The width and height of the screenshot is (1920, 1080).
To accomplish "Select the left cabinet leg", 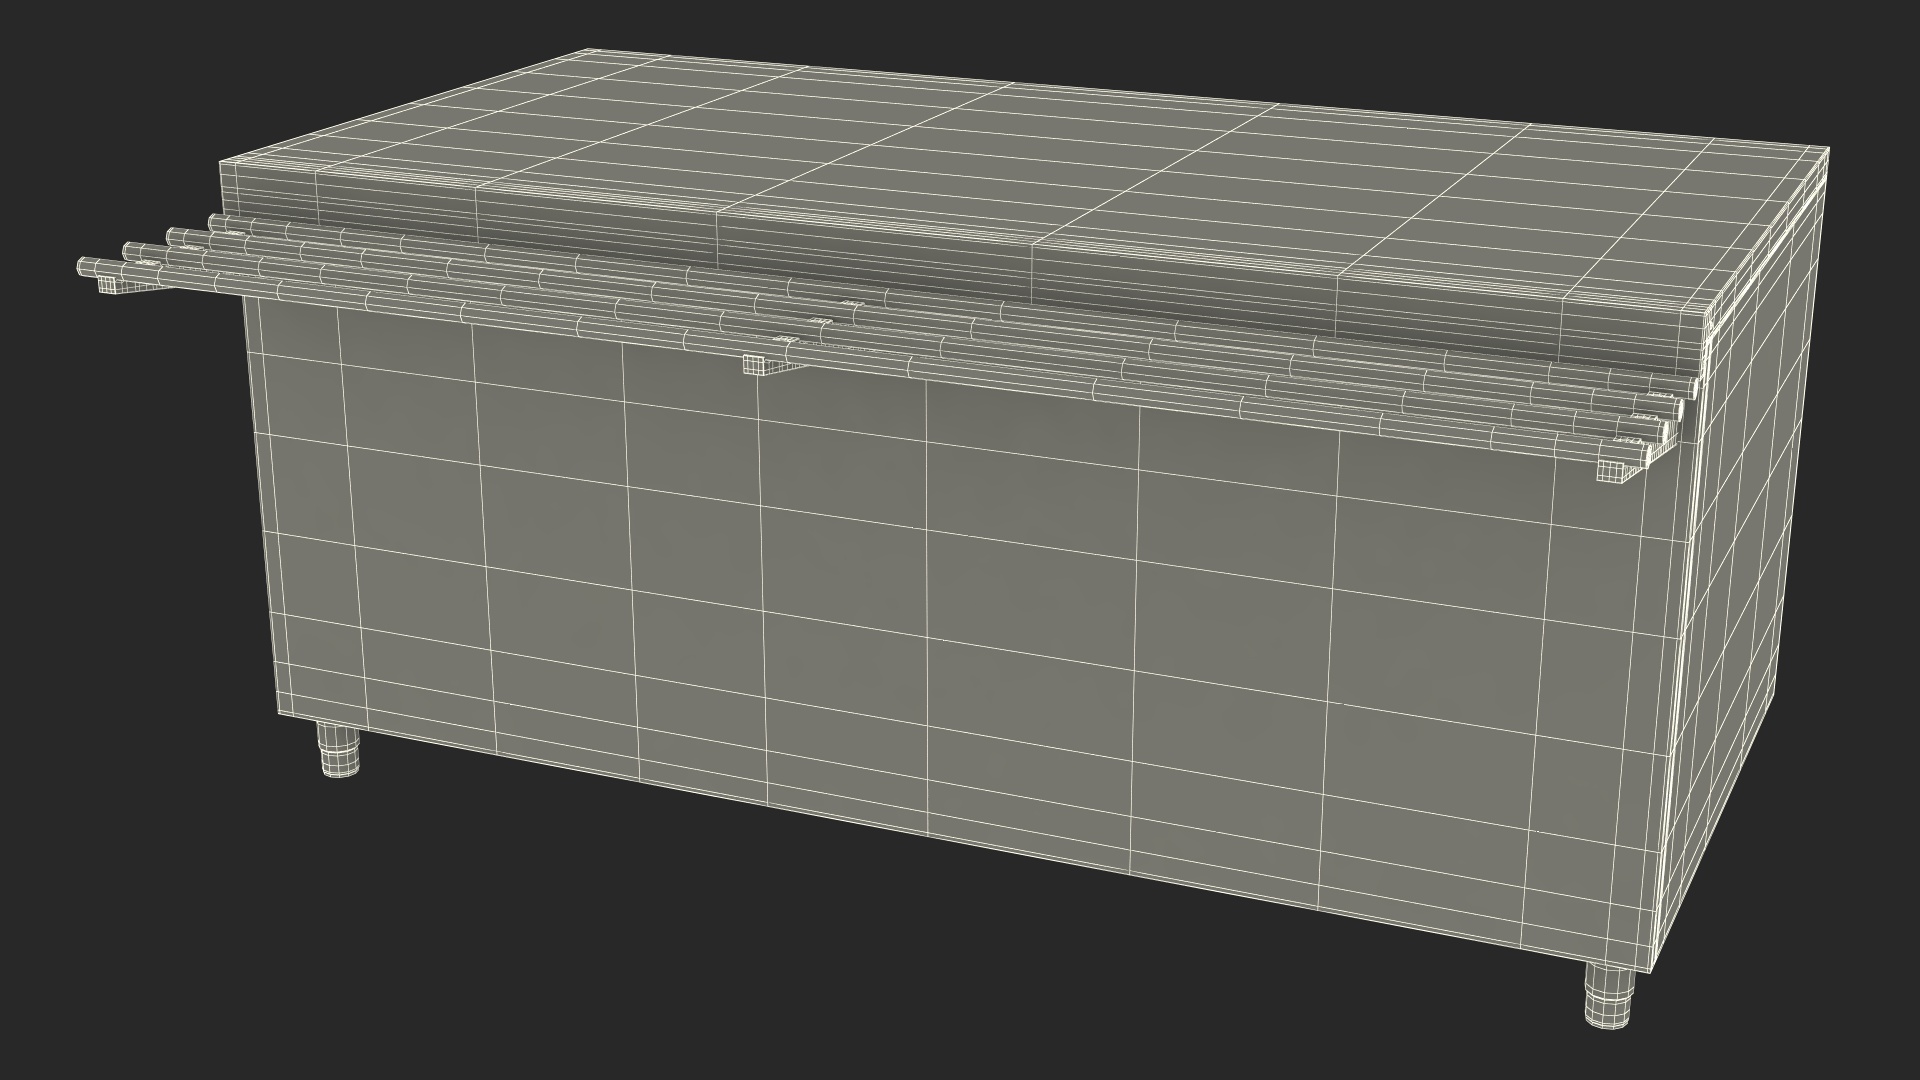I will click(x=338, y=748).
